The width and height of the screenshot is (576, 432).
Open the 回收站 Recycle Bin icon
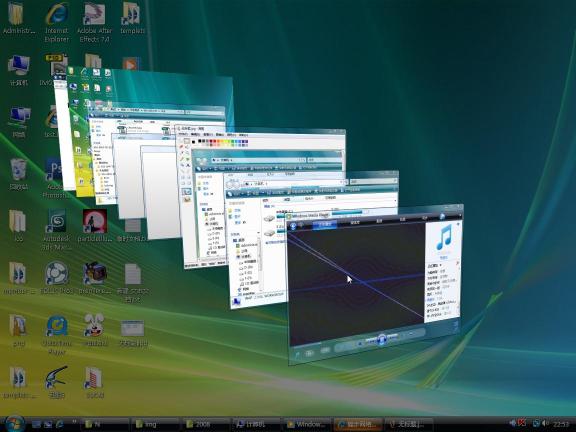[18, 174]
